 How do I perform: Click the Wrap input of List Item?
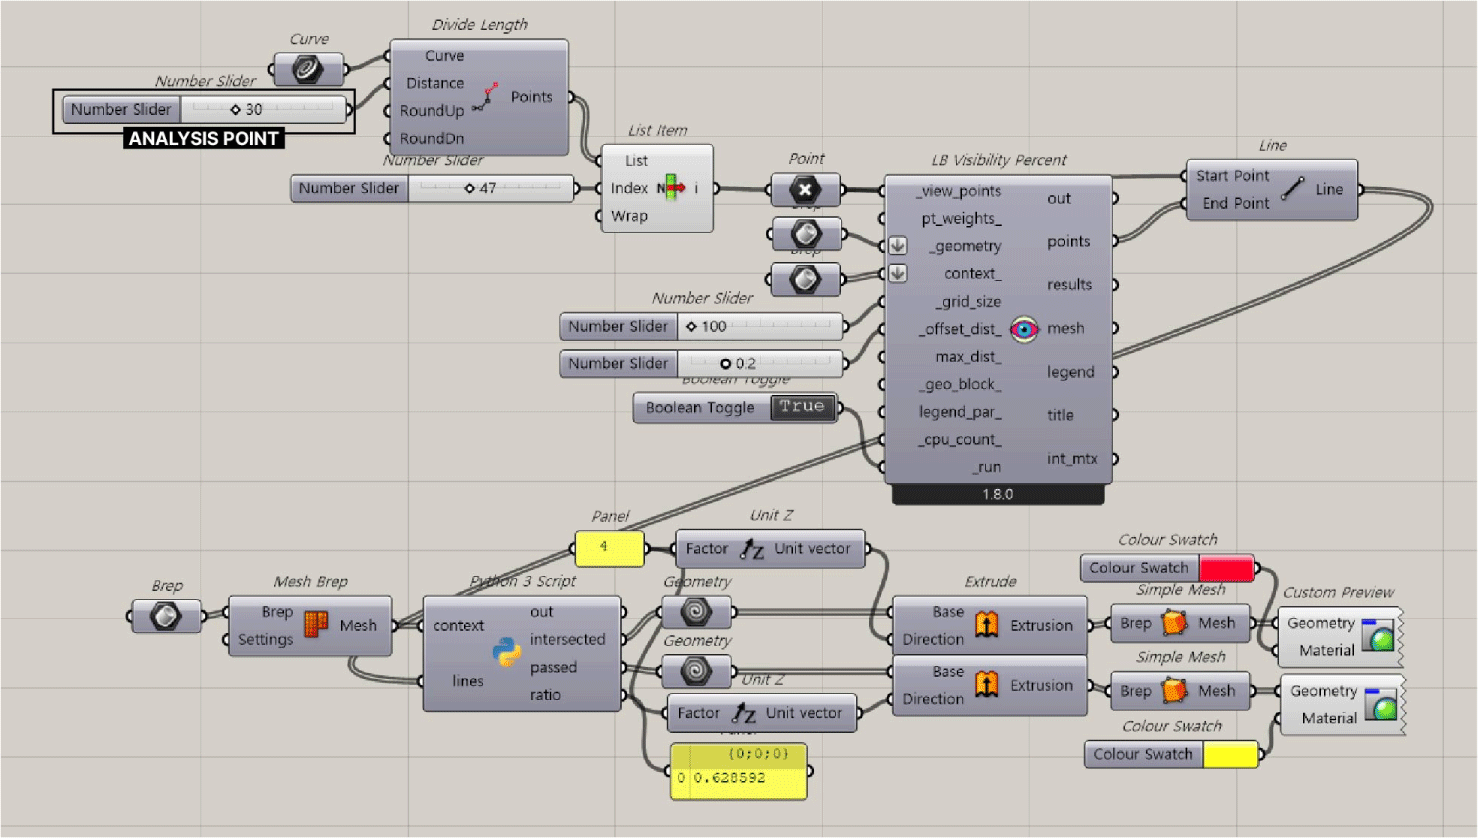pyautogui.click(x=629, y=216)
